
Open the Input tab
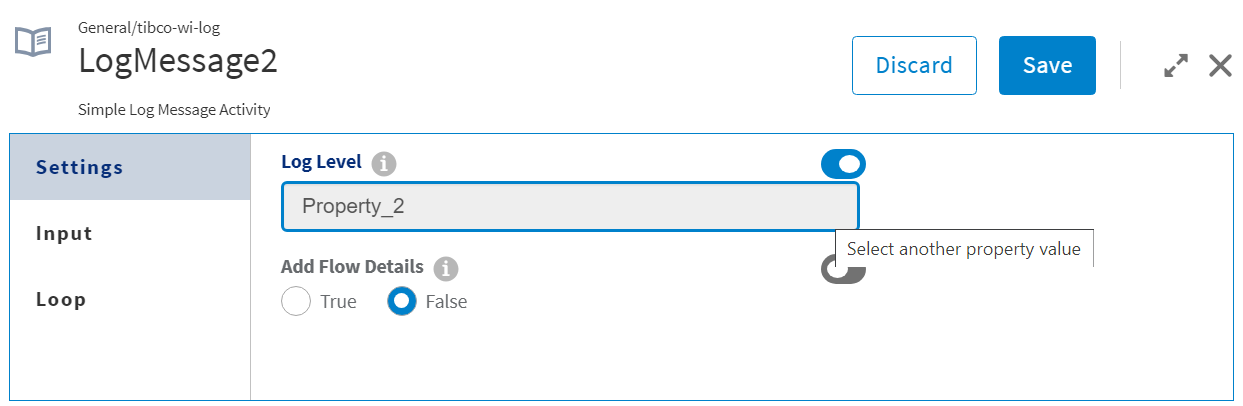64,233
